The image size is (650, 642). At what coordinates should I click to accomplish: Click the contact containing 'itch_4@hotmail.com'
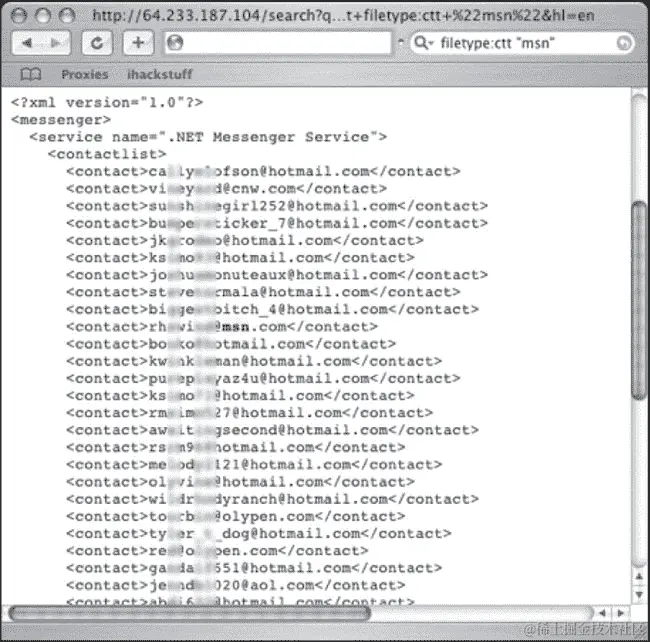click(x=272, y=310)
